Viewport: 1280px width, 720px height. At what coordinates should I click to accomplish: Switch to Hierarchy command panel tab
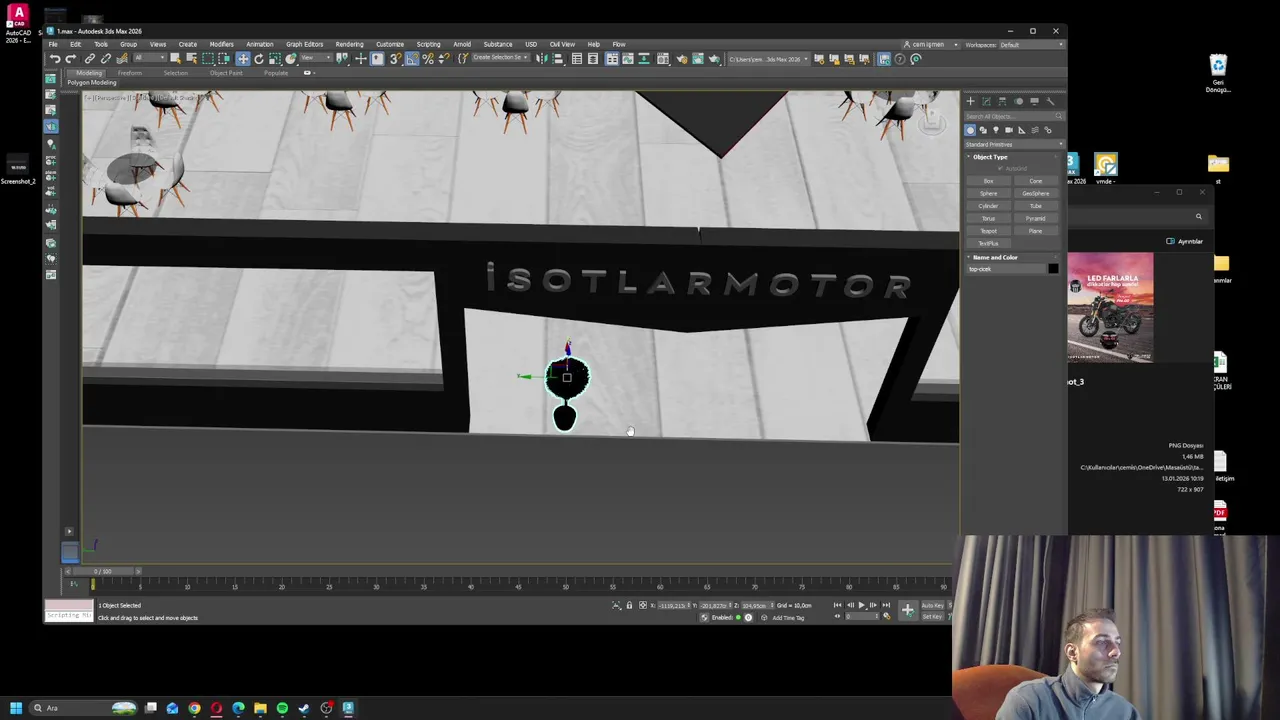pos(1002,101)
